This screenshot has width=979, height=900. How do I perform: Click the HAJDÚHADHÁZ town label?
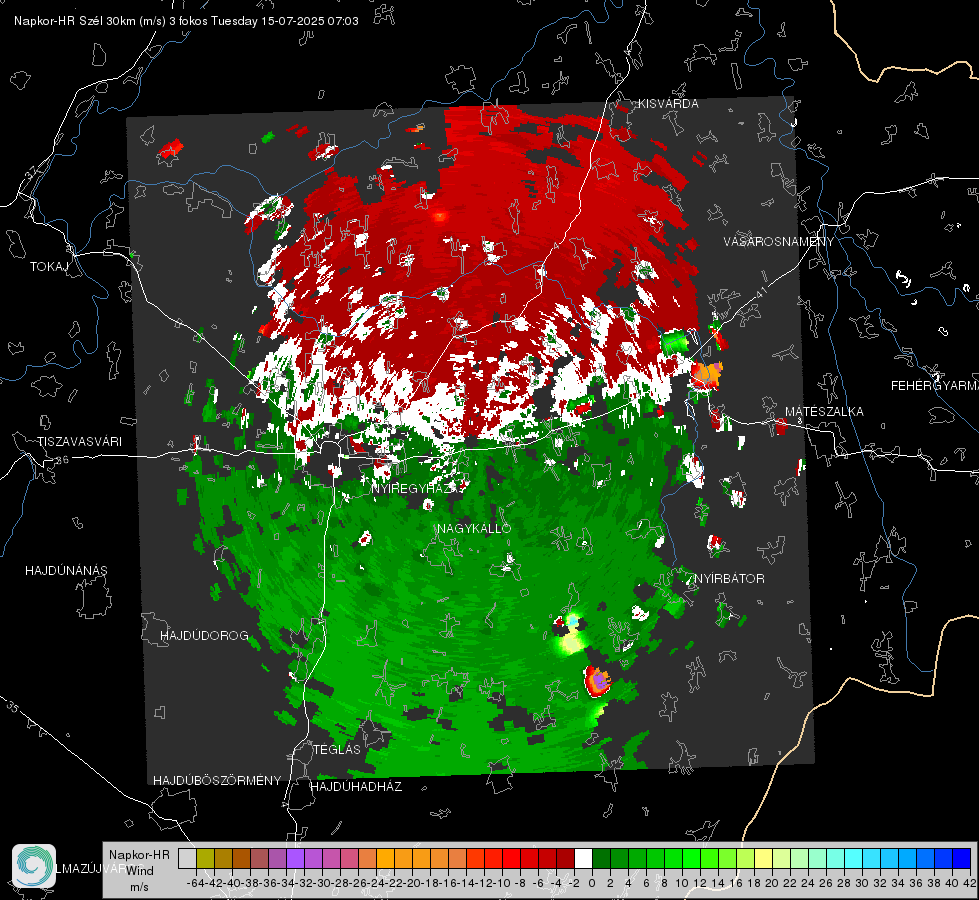(x=356, y=787)
